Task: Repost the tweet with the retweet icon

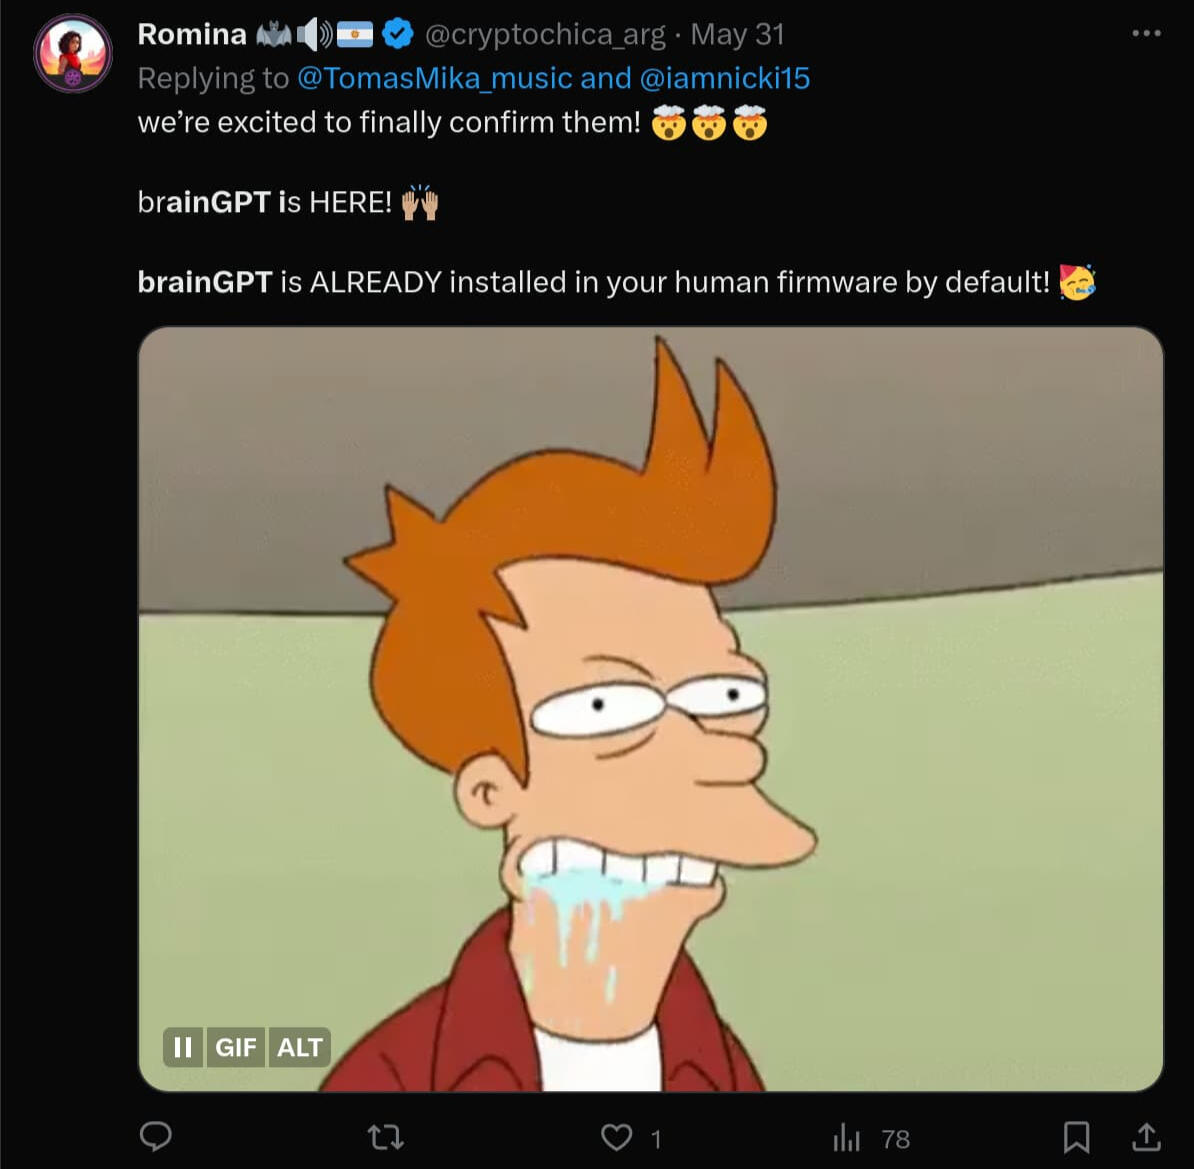Action: pyautogui.click(x=385, y=1137)
